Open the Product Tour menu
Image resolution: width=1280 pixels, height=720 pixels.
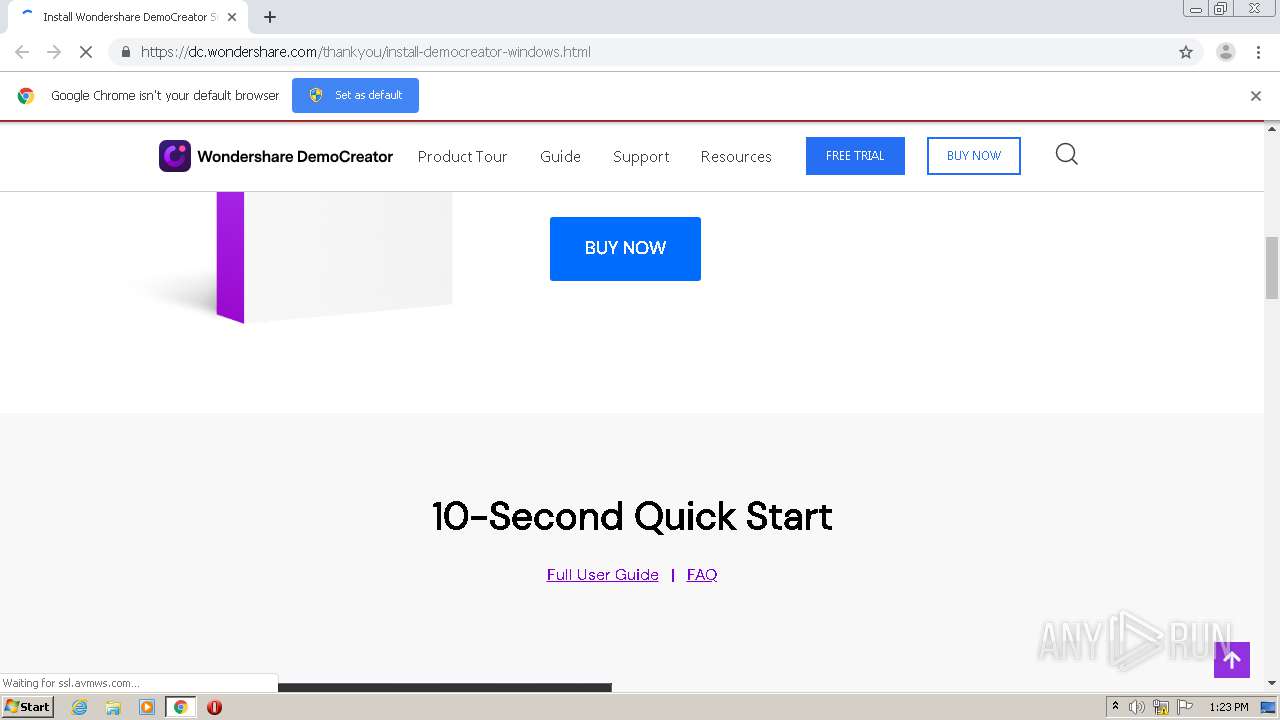click(x=462, y=156)
